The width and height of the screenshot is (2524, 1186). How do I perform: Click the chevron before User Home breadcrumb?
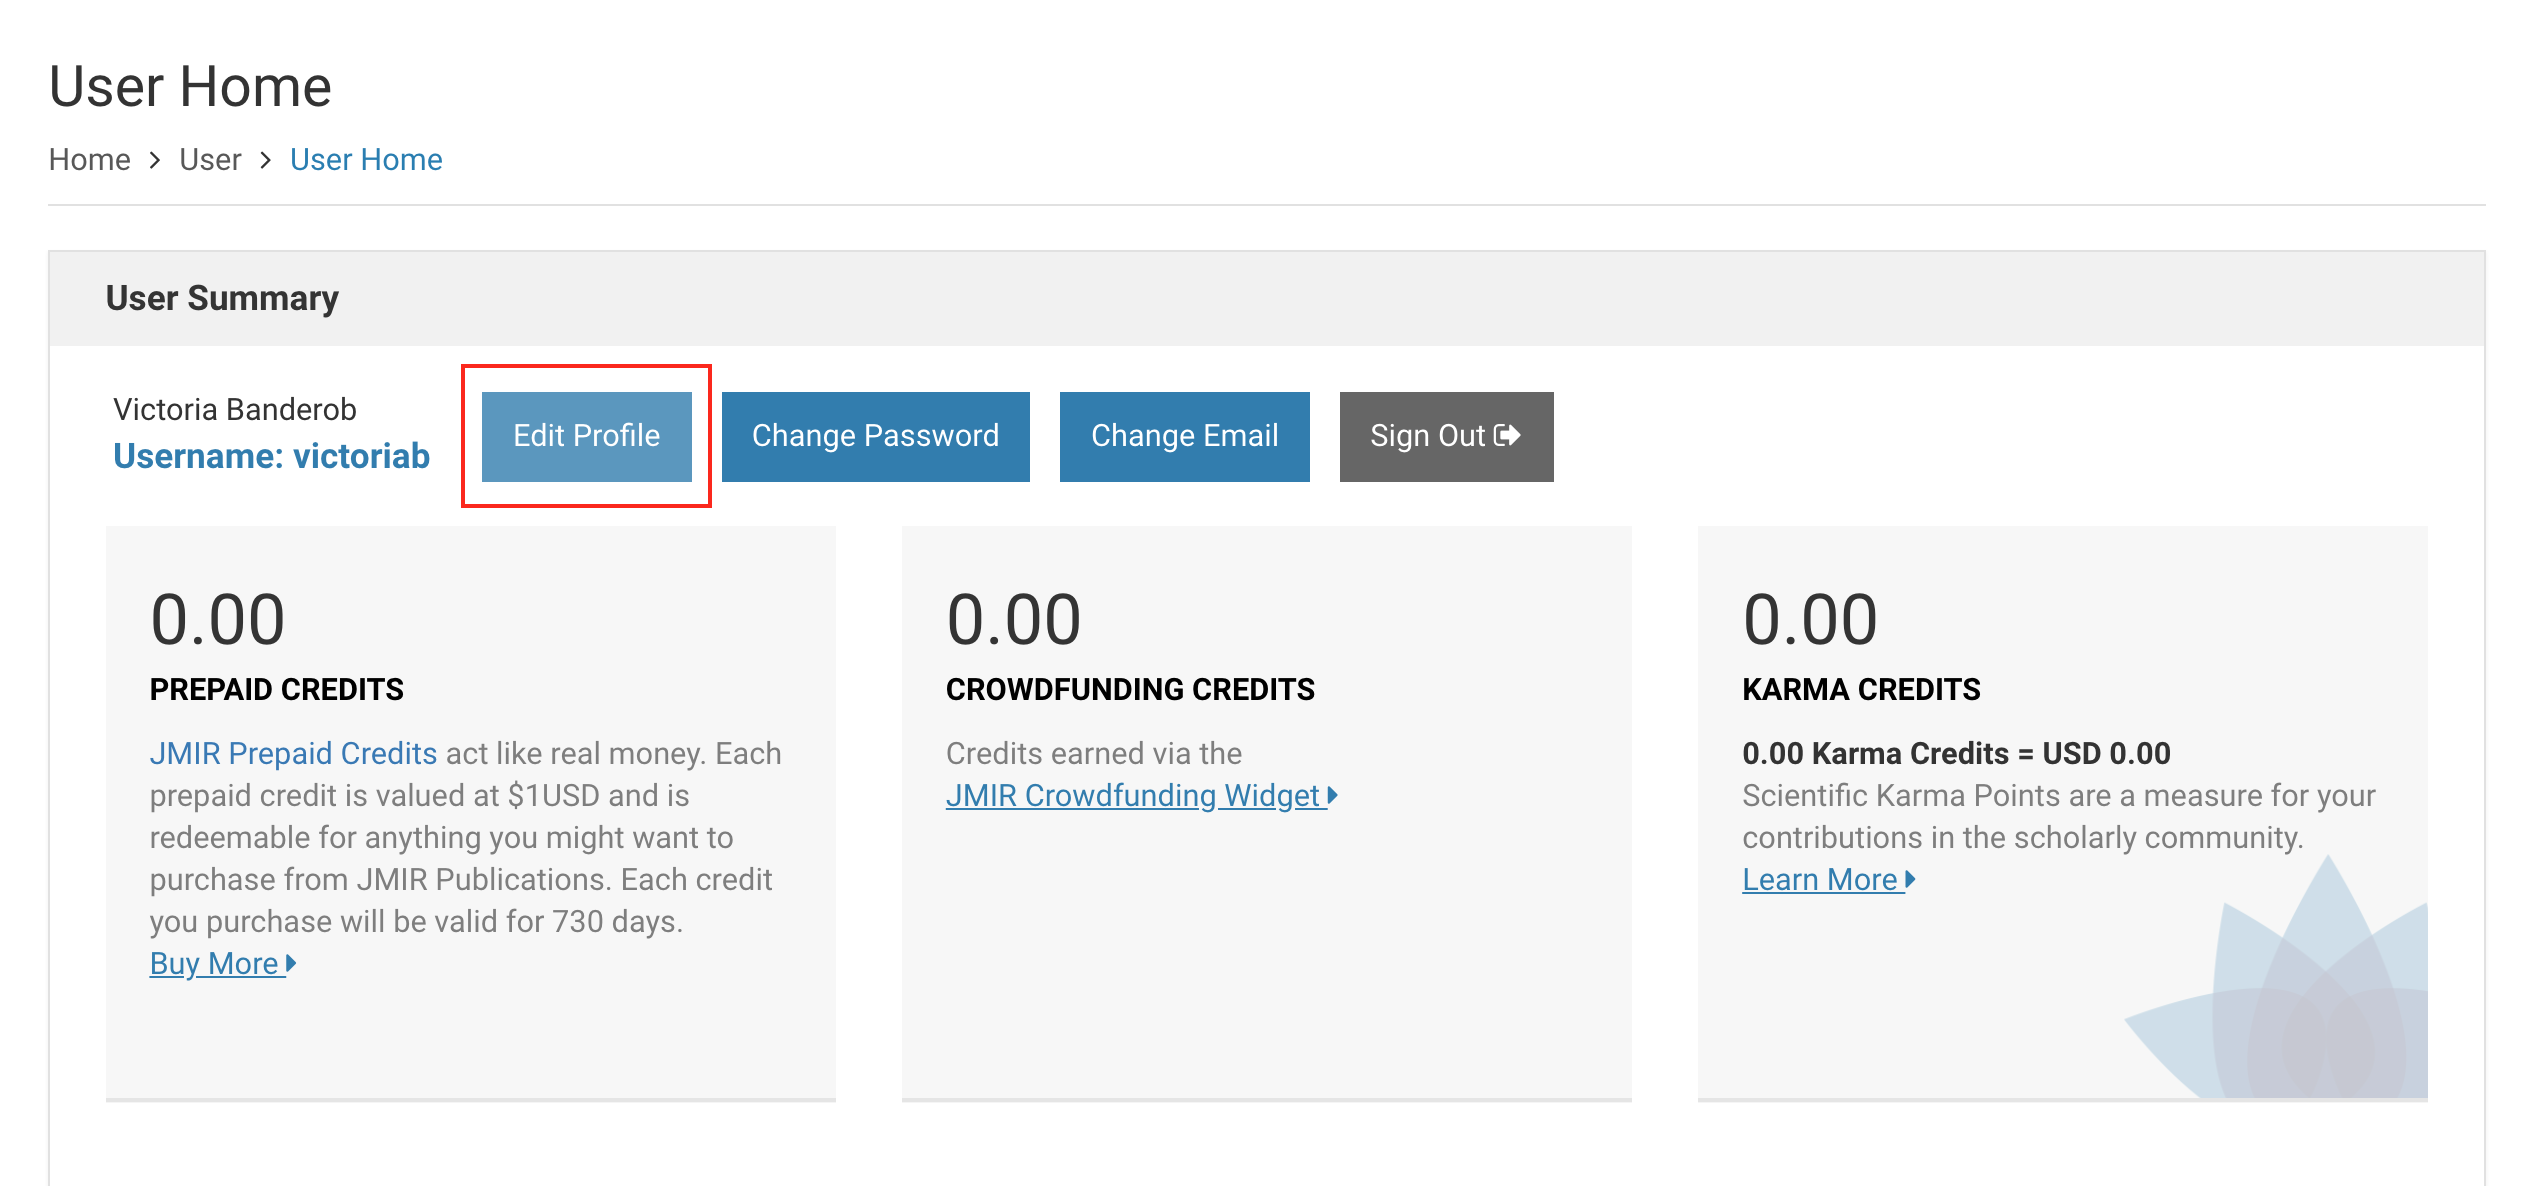[265, 160]
